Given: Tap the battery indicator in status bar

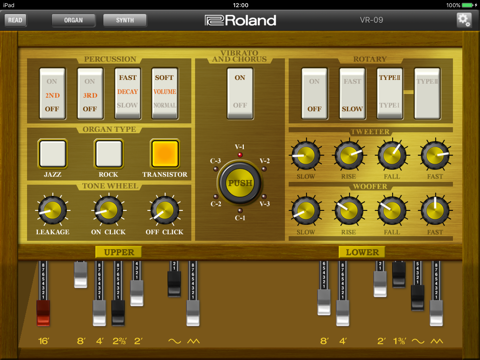Looking at the screenshot, I should [468, 5].
